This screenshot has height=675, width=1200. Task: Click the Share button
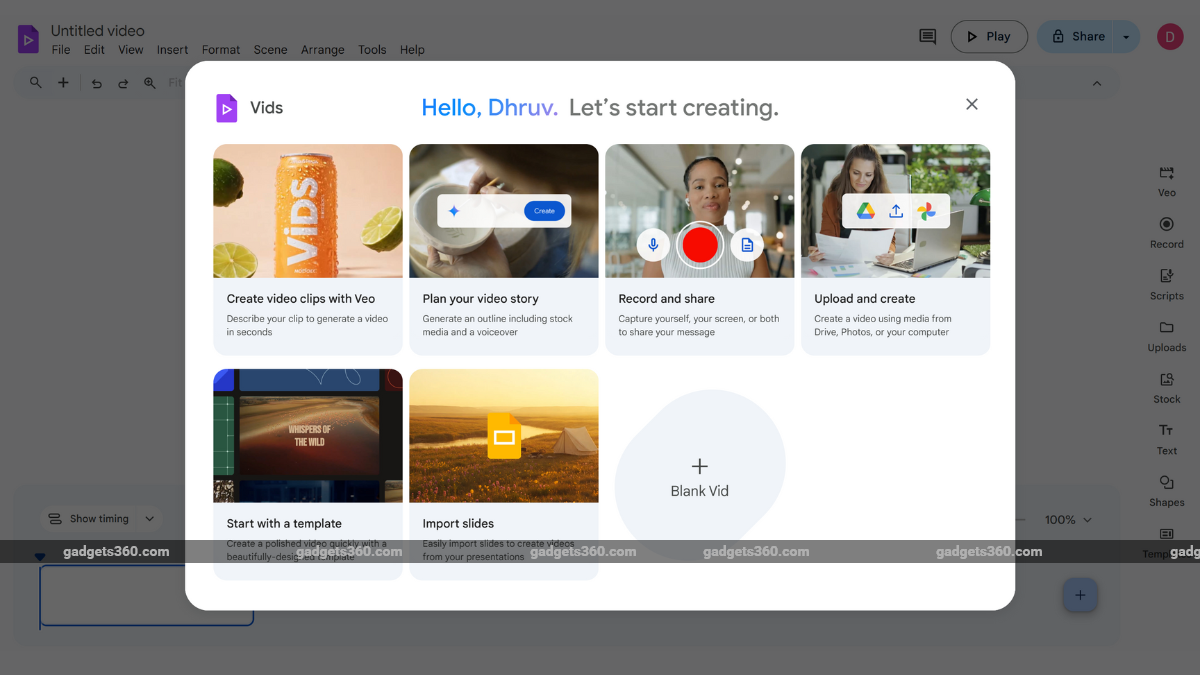click(1077, 37)
